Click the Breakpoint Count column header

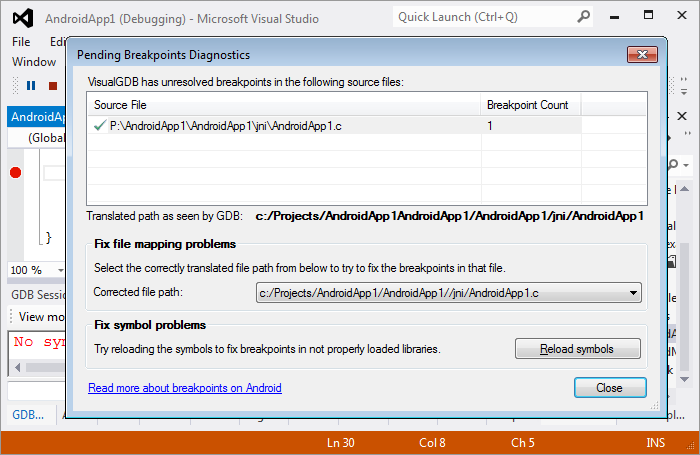point(530,105)
